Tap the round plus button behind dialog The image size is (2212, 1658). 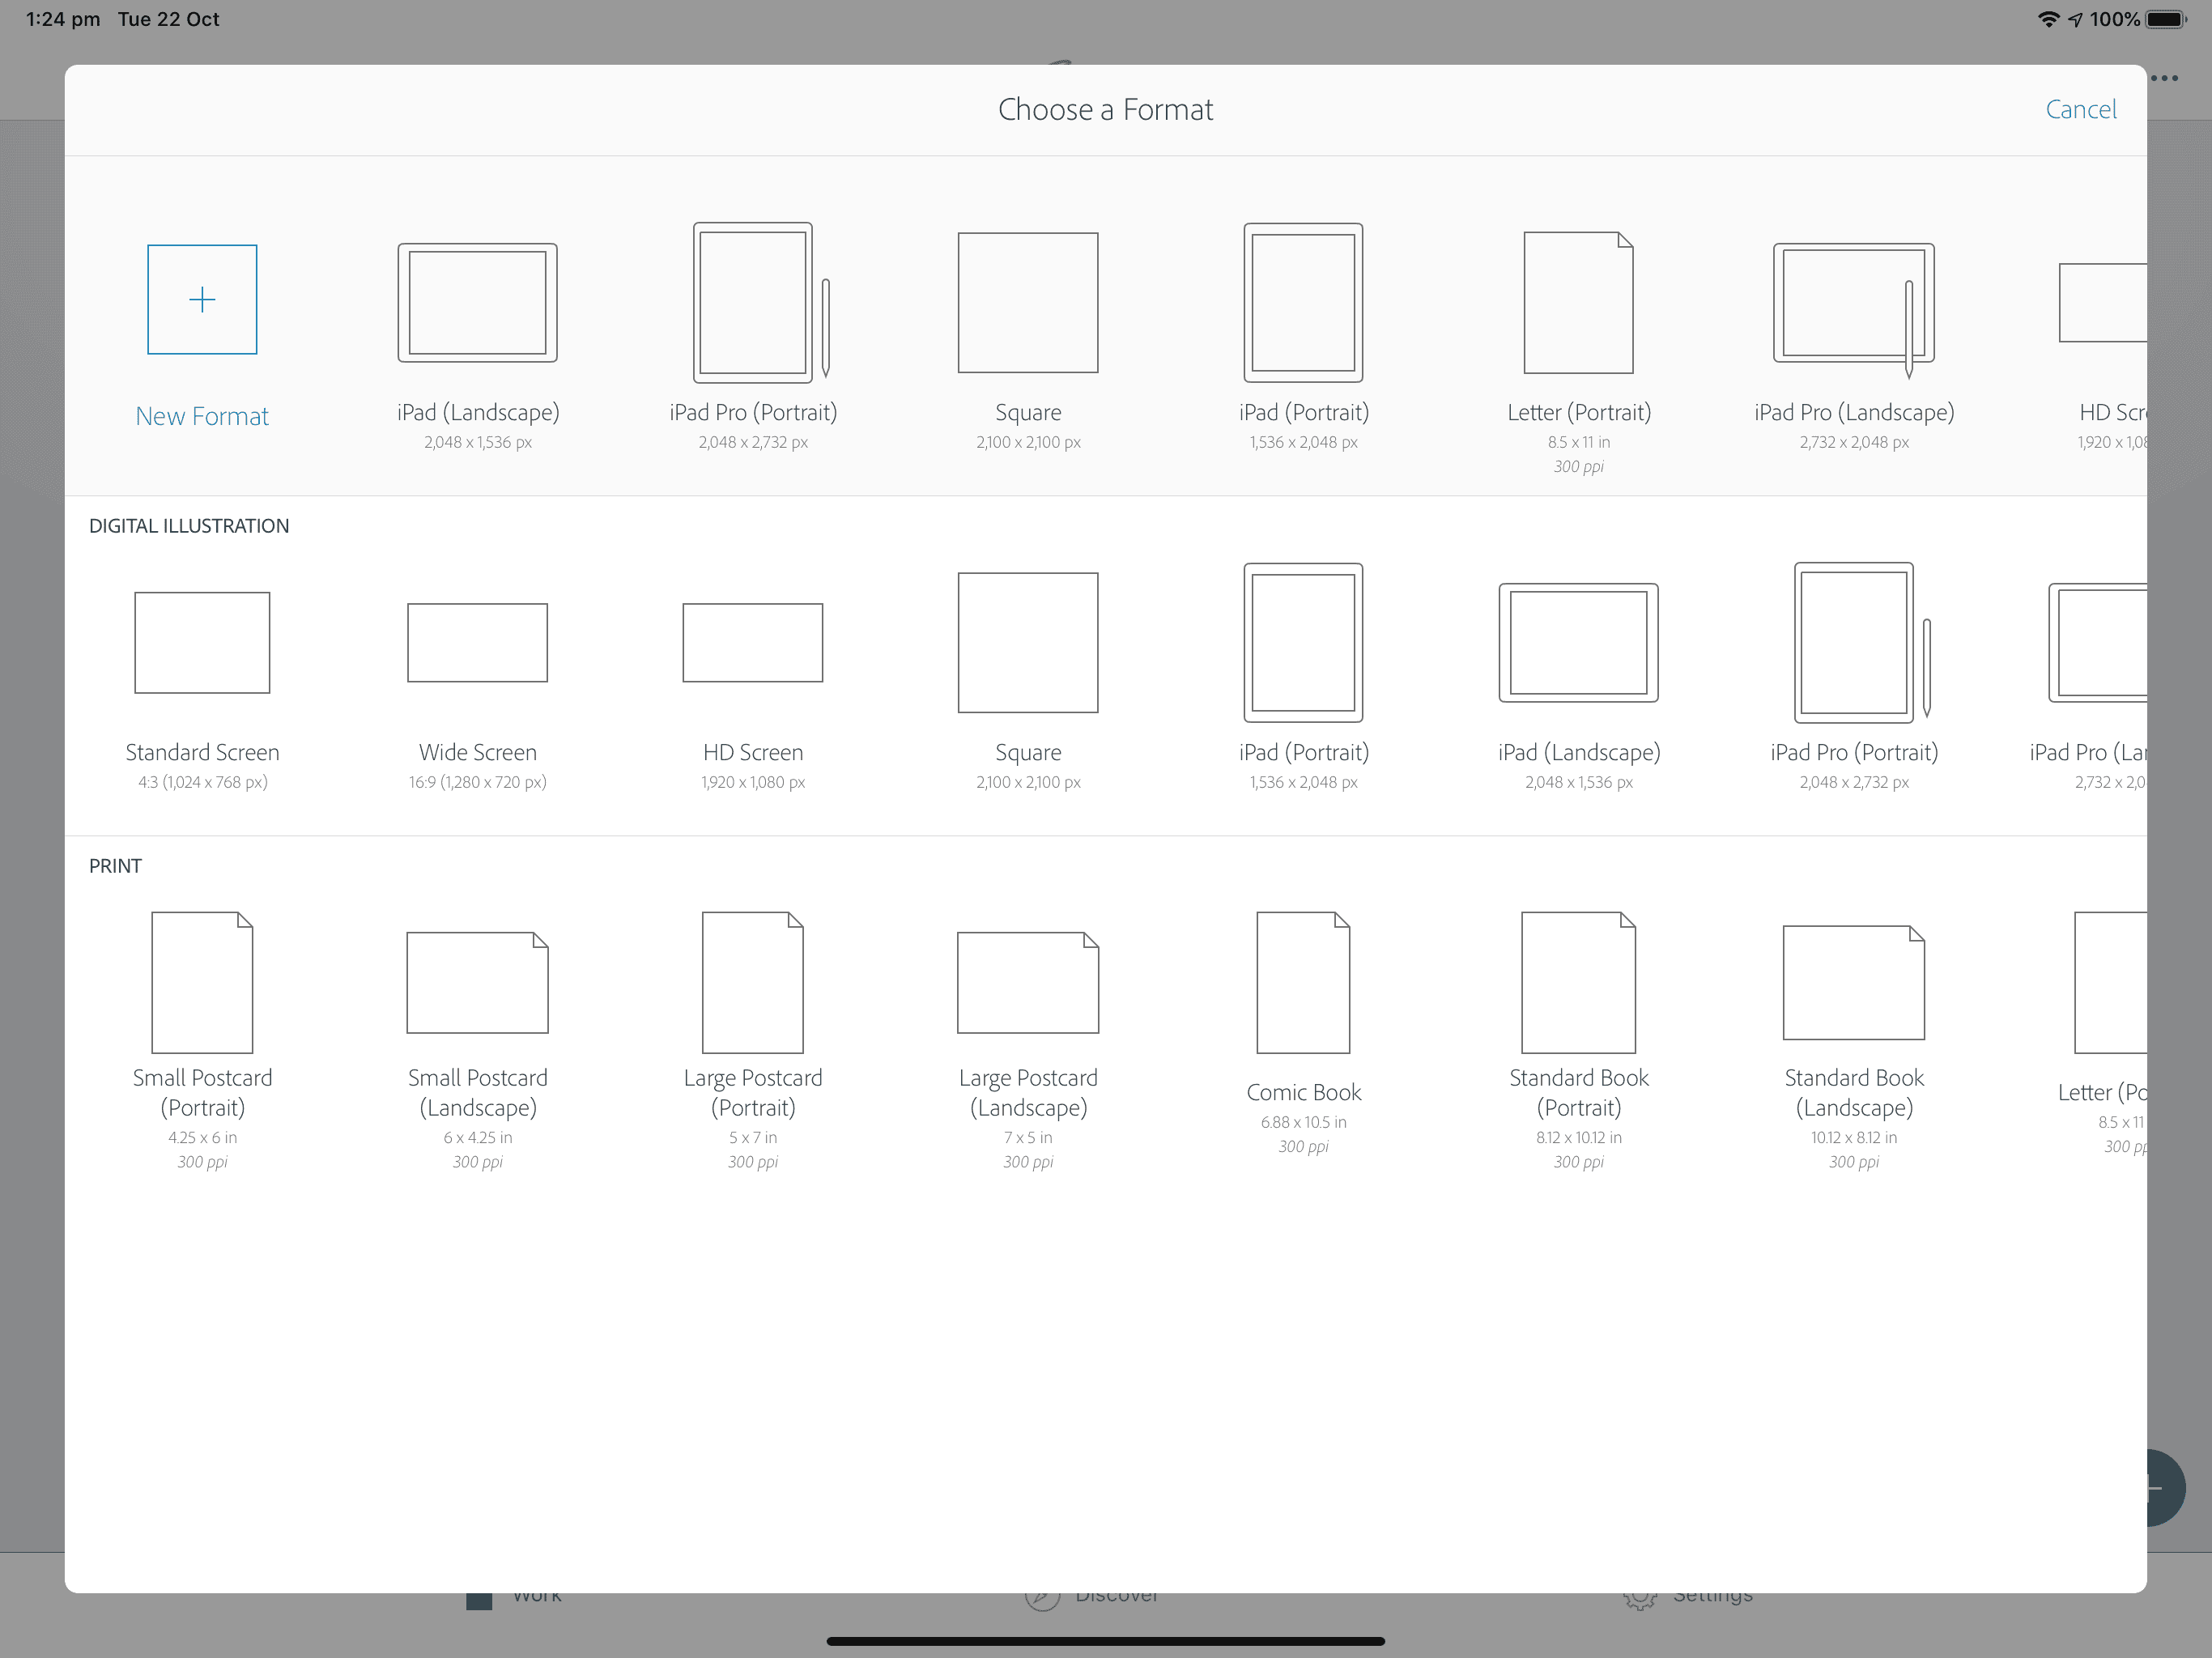[2166, 1488]
